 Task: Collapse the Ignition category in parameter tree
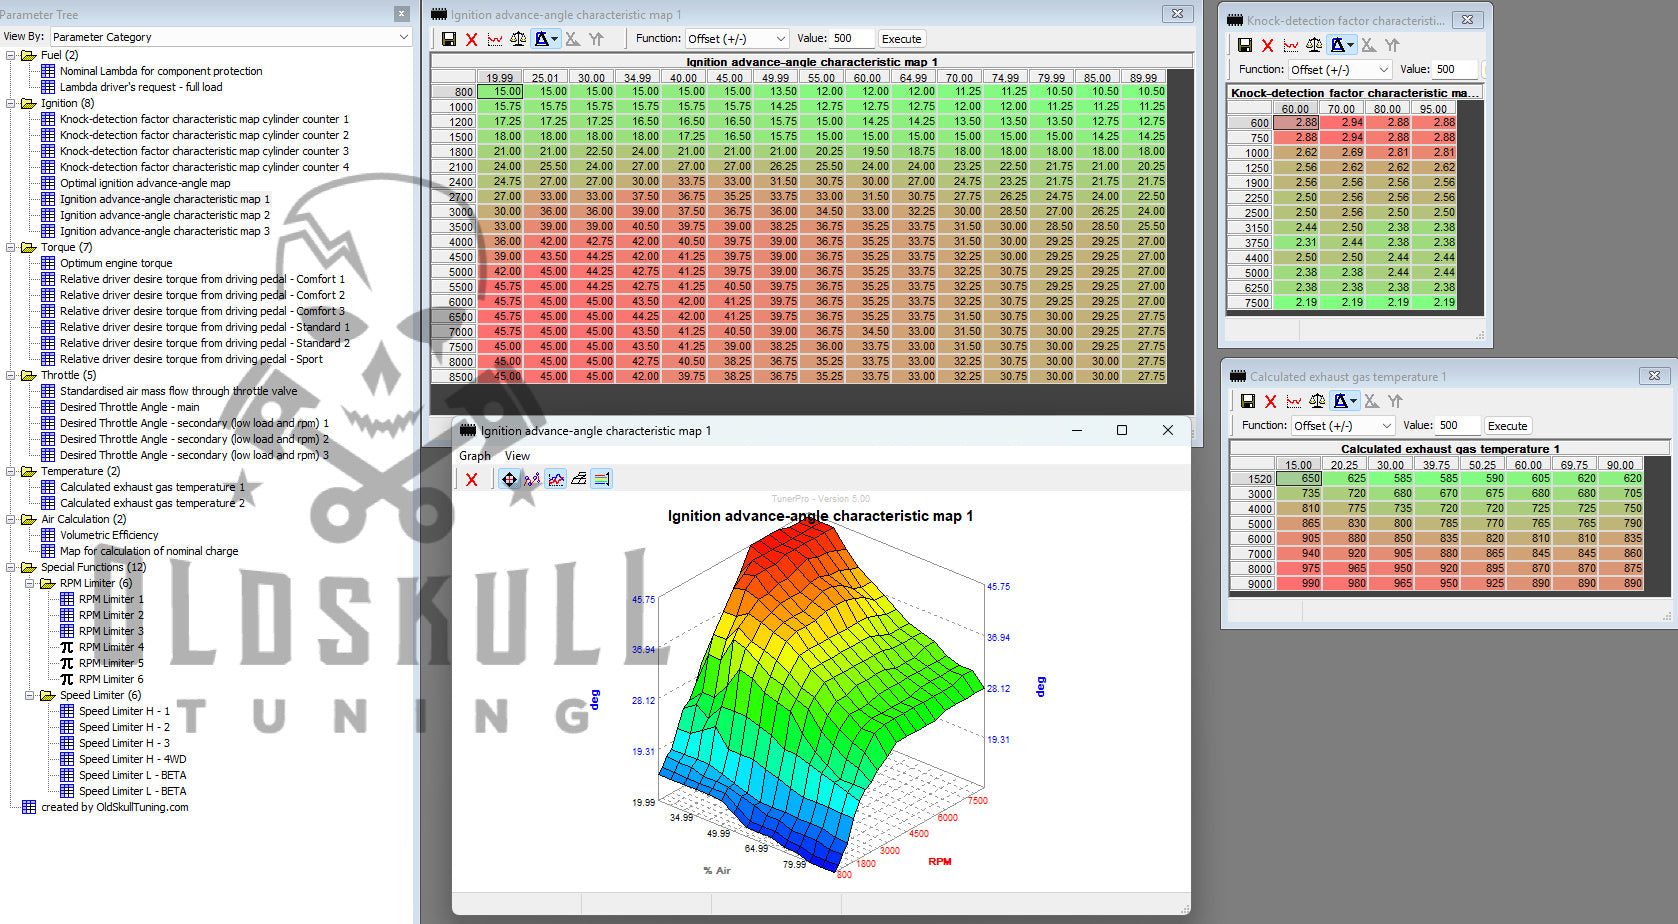click(11, 103)
